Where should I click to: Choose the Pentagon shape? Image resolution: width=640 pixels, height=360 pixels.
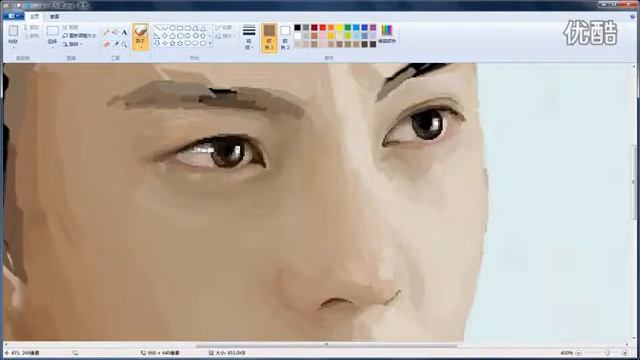click(x=172, y=36)
